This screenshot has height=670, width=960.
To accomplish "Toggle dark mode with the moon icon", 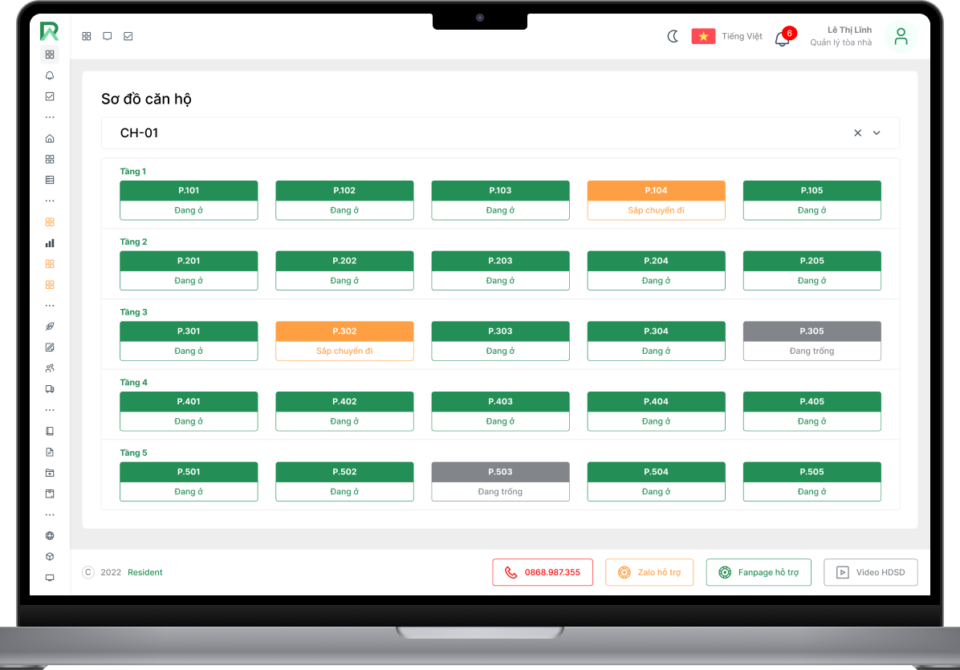I will [x=673, y=36].
